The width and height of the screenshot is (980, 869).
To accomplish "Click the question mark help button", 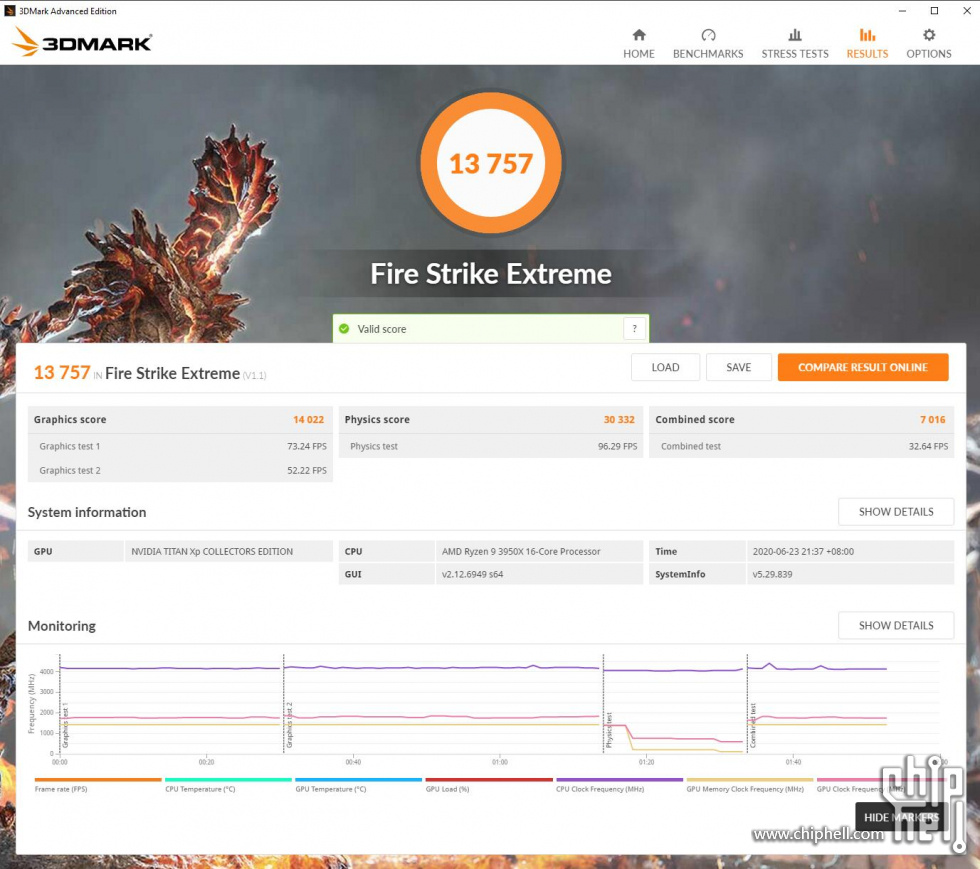I will pyautogui.click(x=634, y=329).
